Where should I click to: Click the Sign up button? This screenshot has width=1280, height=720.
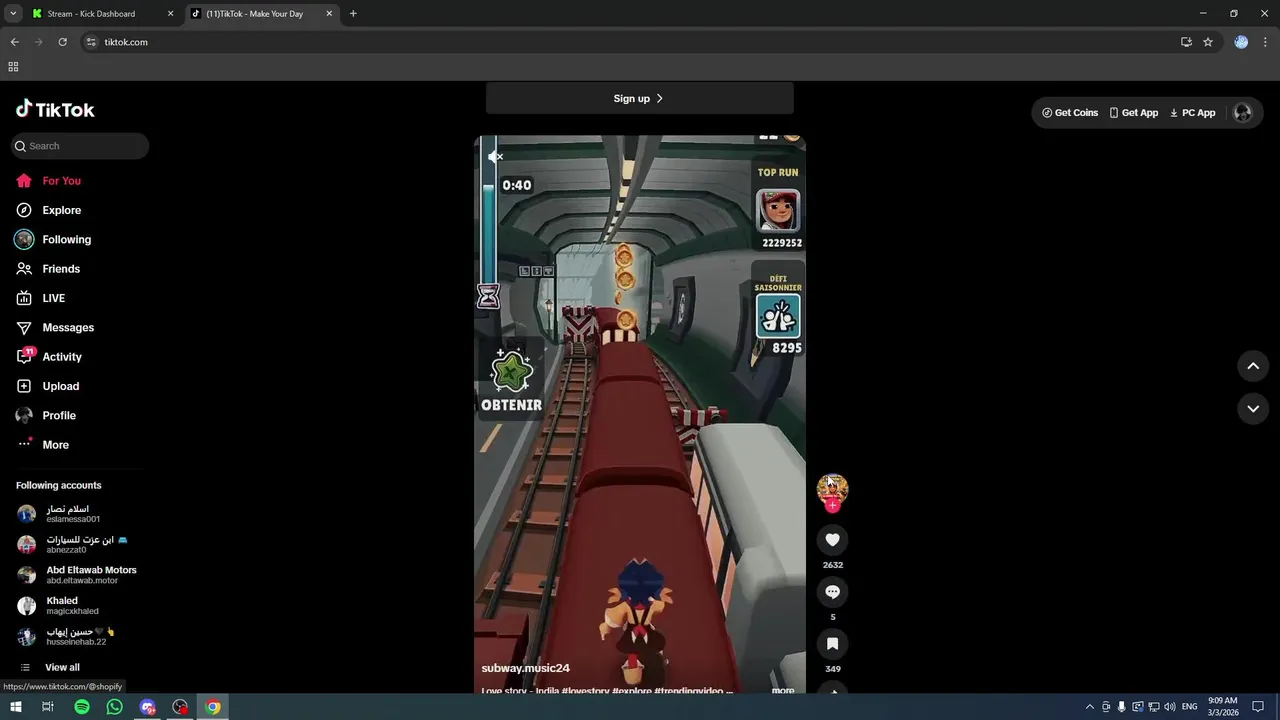[639, 98]
